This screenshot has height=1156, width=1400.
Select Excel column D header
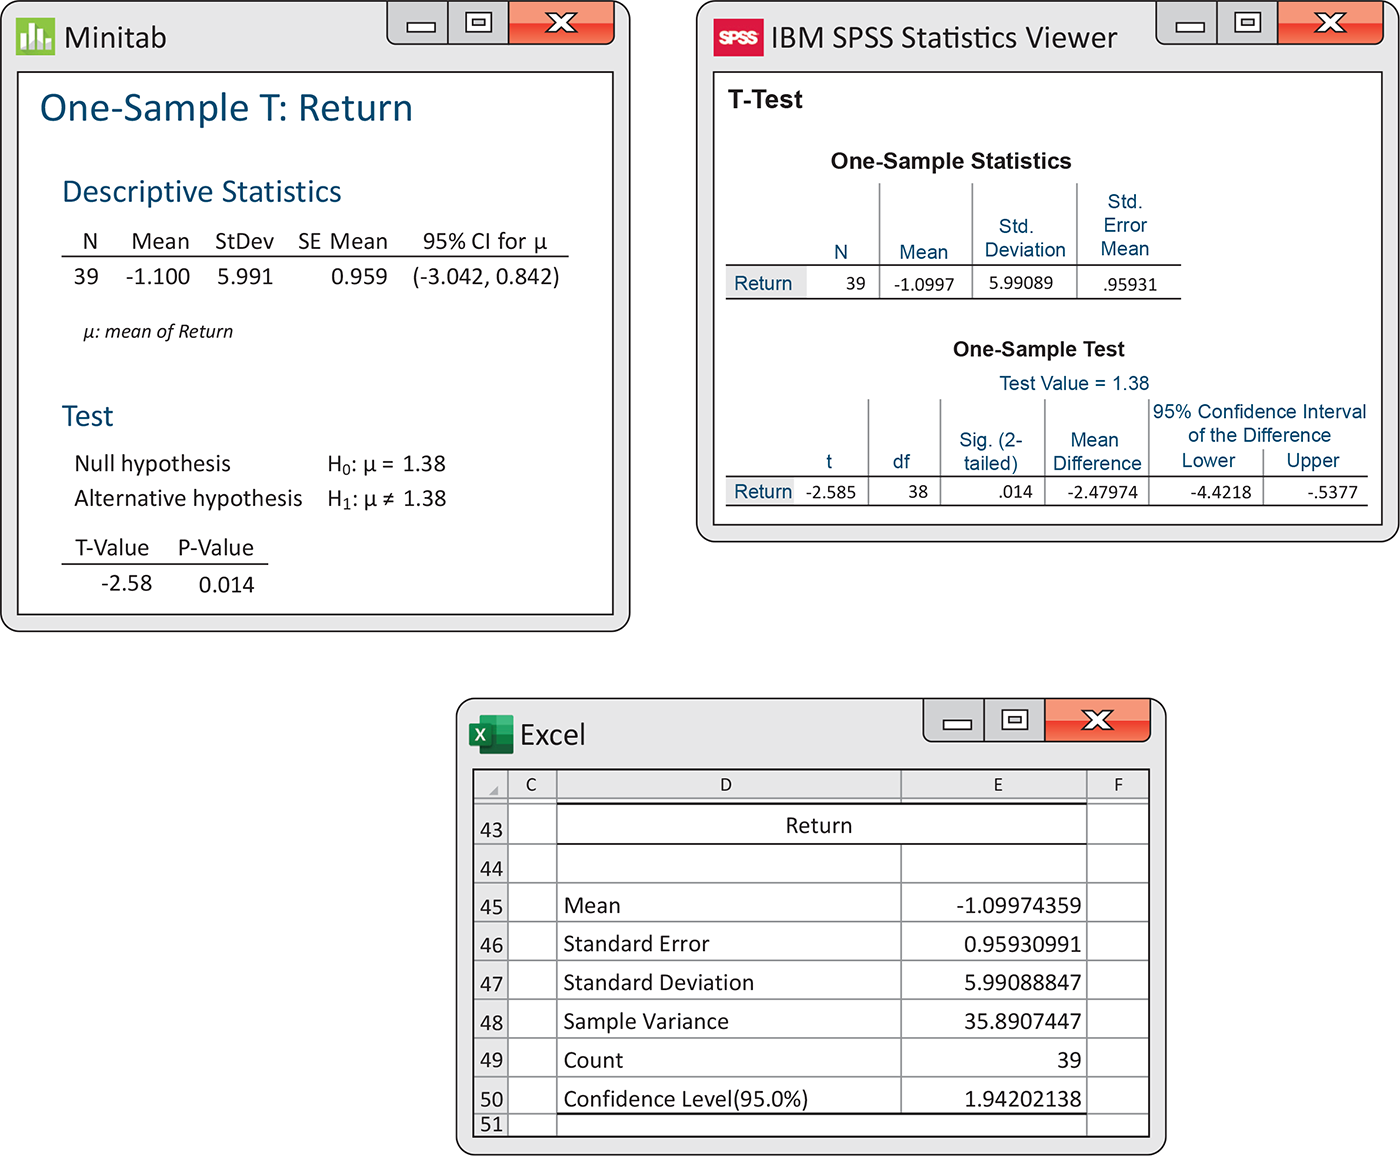[728, 785]
